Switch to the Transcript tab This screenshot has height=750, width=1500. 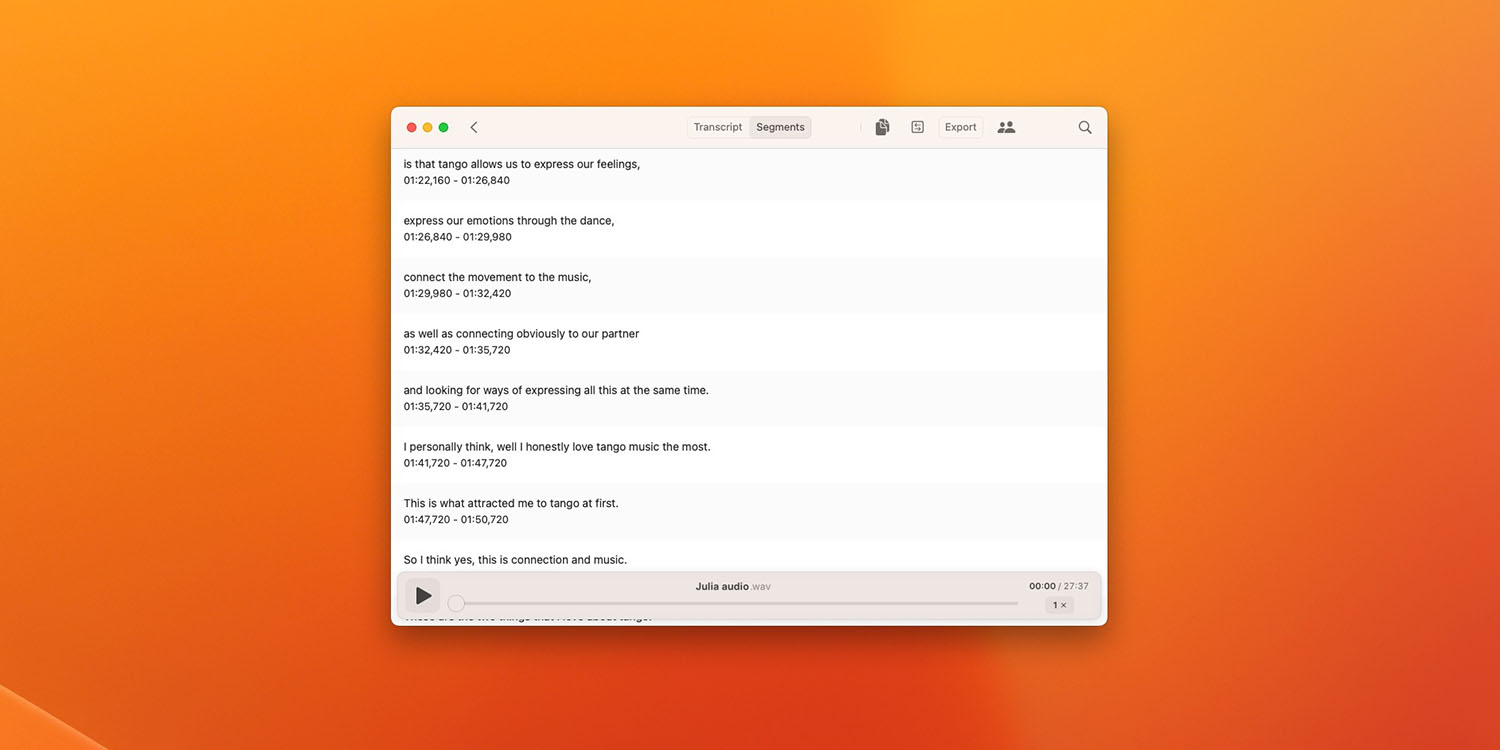(x=718, y=127)
